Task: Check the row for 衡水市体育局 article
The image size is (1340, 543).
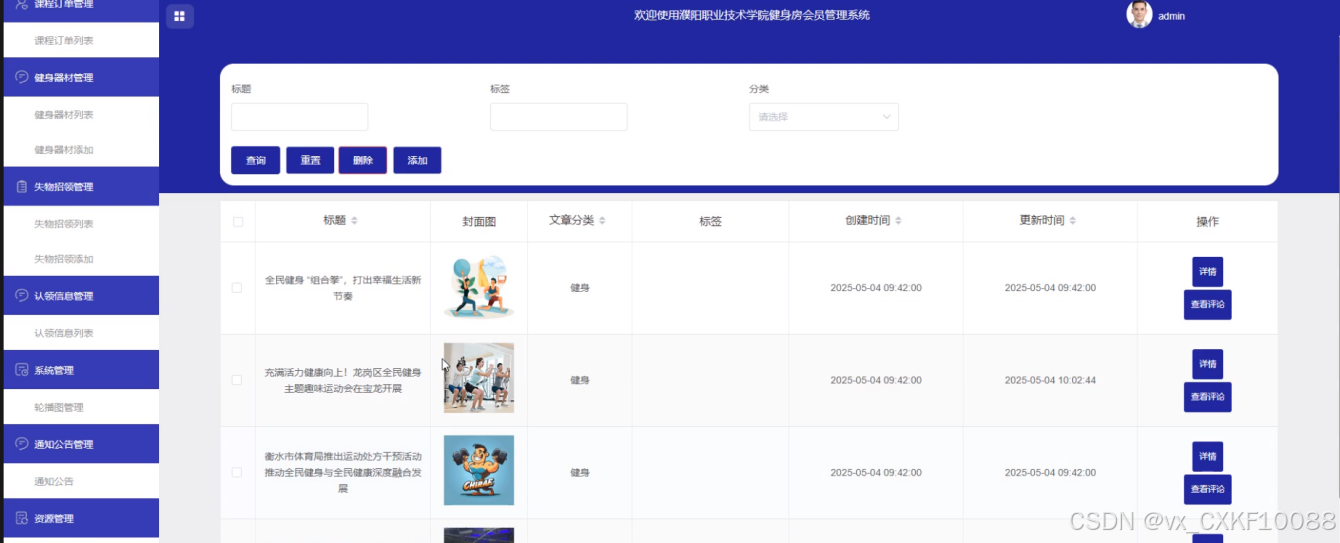Action: tap(237, 472)
